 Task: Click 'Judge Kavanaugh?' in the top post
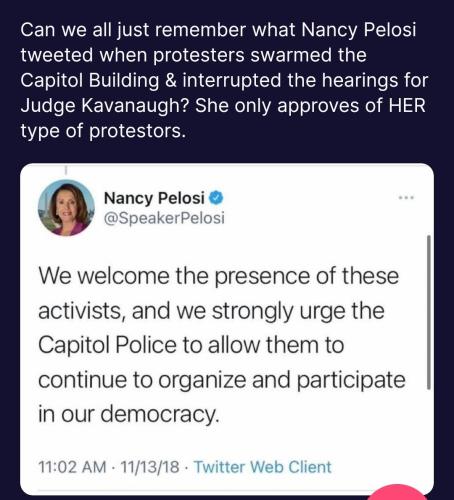[x=105, y=106]
